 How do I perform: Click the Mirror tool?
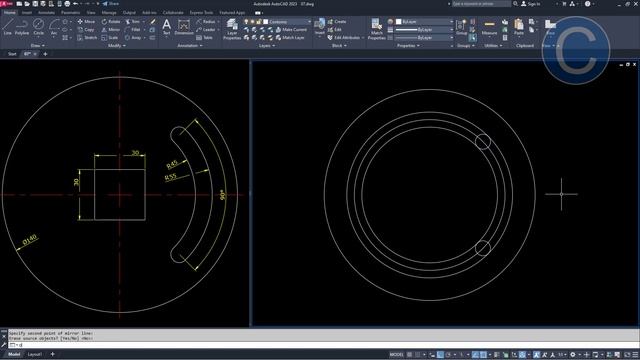111,29
